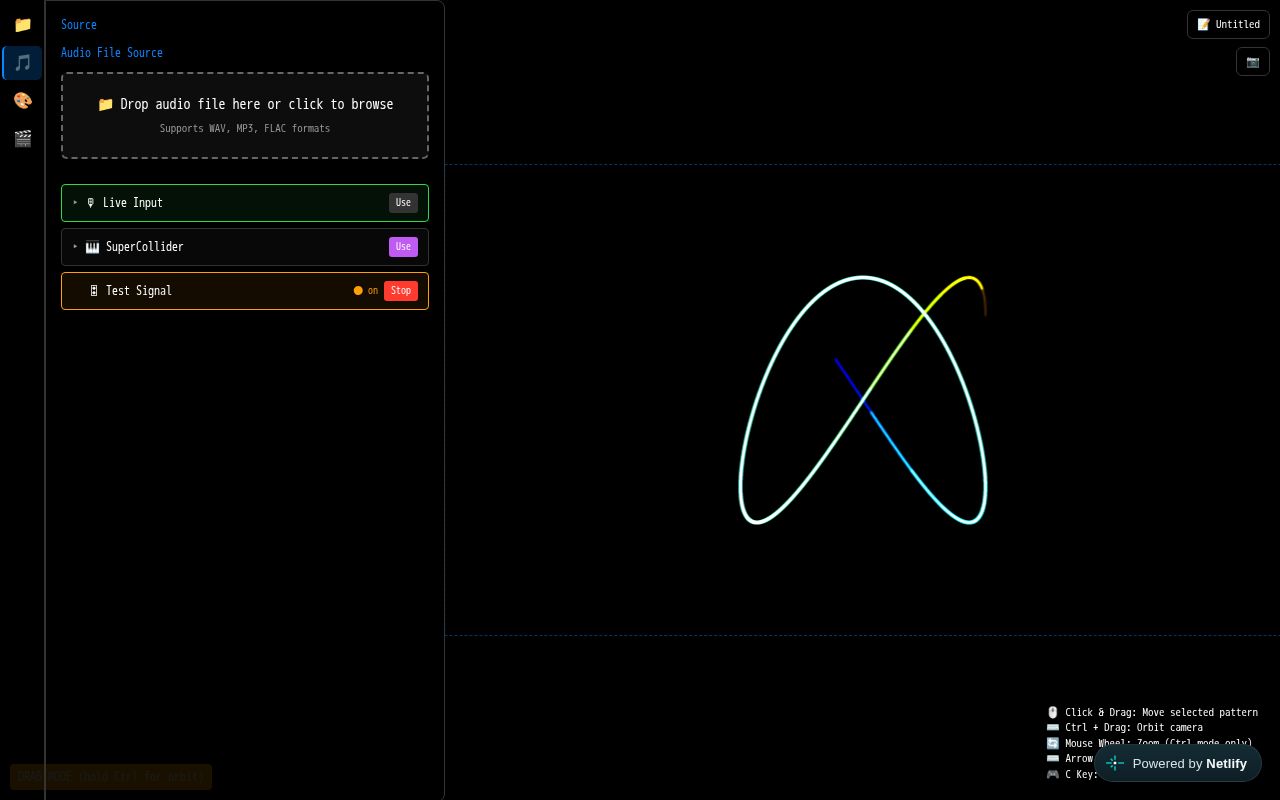Expand the SuperCollider section arrow
This screenshot has width=1280, height=800.
click(x=75, y=246)
